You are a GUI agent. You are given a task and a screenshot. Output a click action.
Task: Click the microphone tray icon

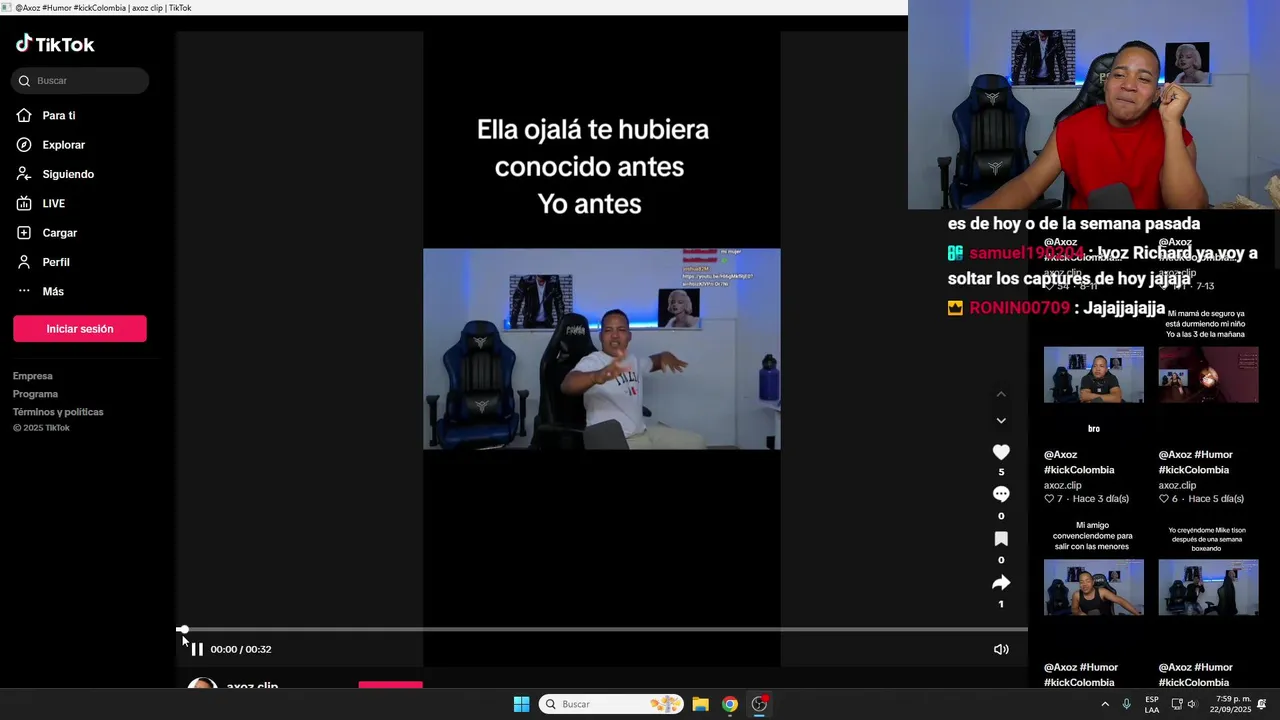(1127, 704)
